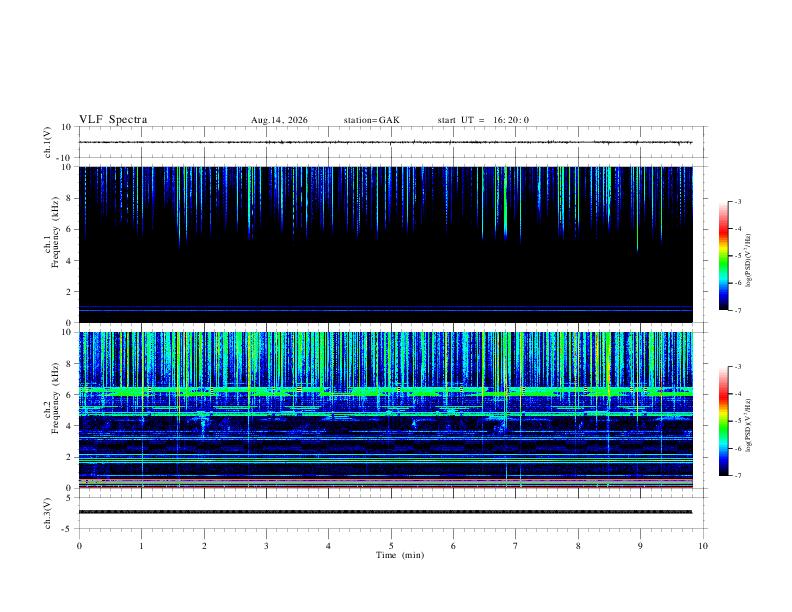This screenshot has width=792, height=612.
Task: Click the VLF Spectra plot title
Action: tap(113, 120)
